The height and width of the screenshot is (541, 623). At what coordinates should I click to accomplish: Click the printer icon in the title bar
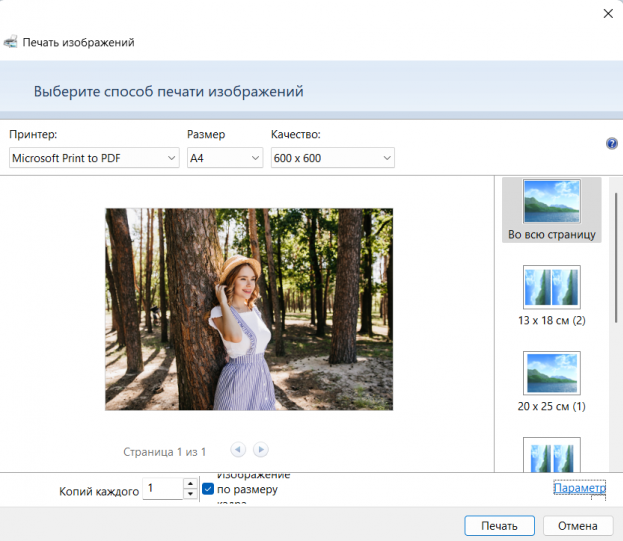pyautogui.click(x=10, y=43)
